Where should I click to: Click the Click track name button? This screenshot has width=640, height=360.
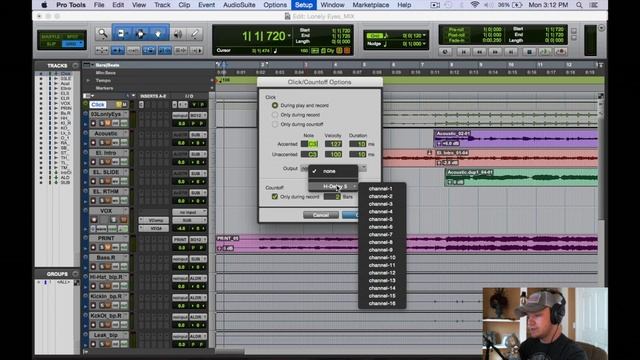98,105
